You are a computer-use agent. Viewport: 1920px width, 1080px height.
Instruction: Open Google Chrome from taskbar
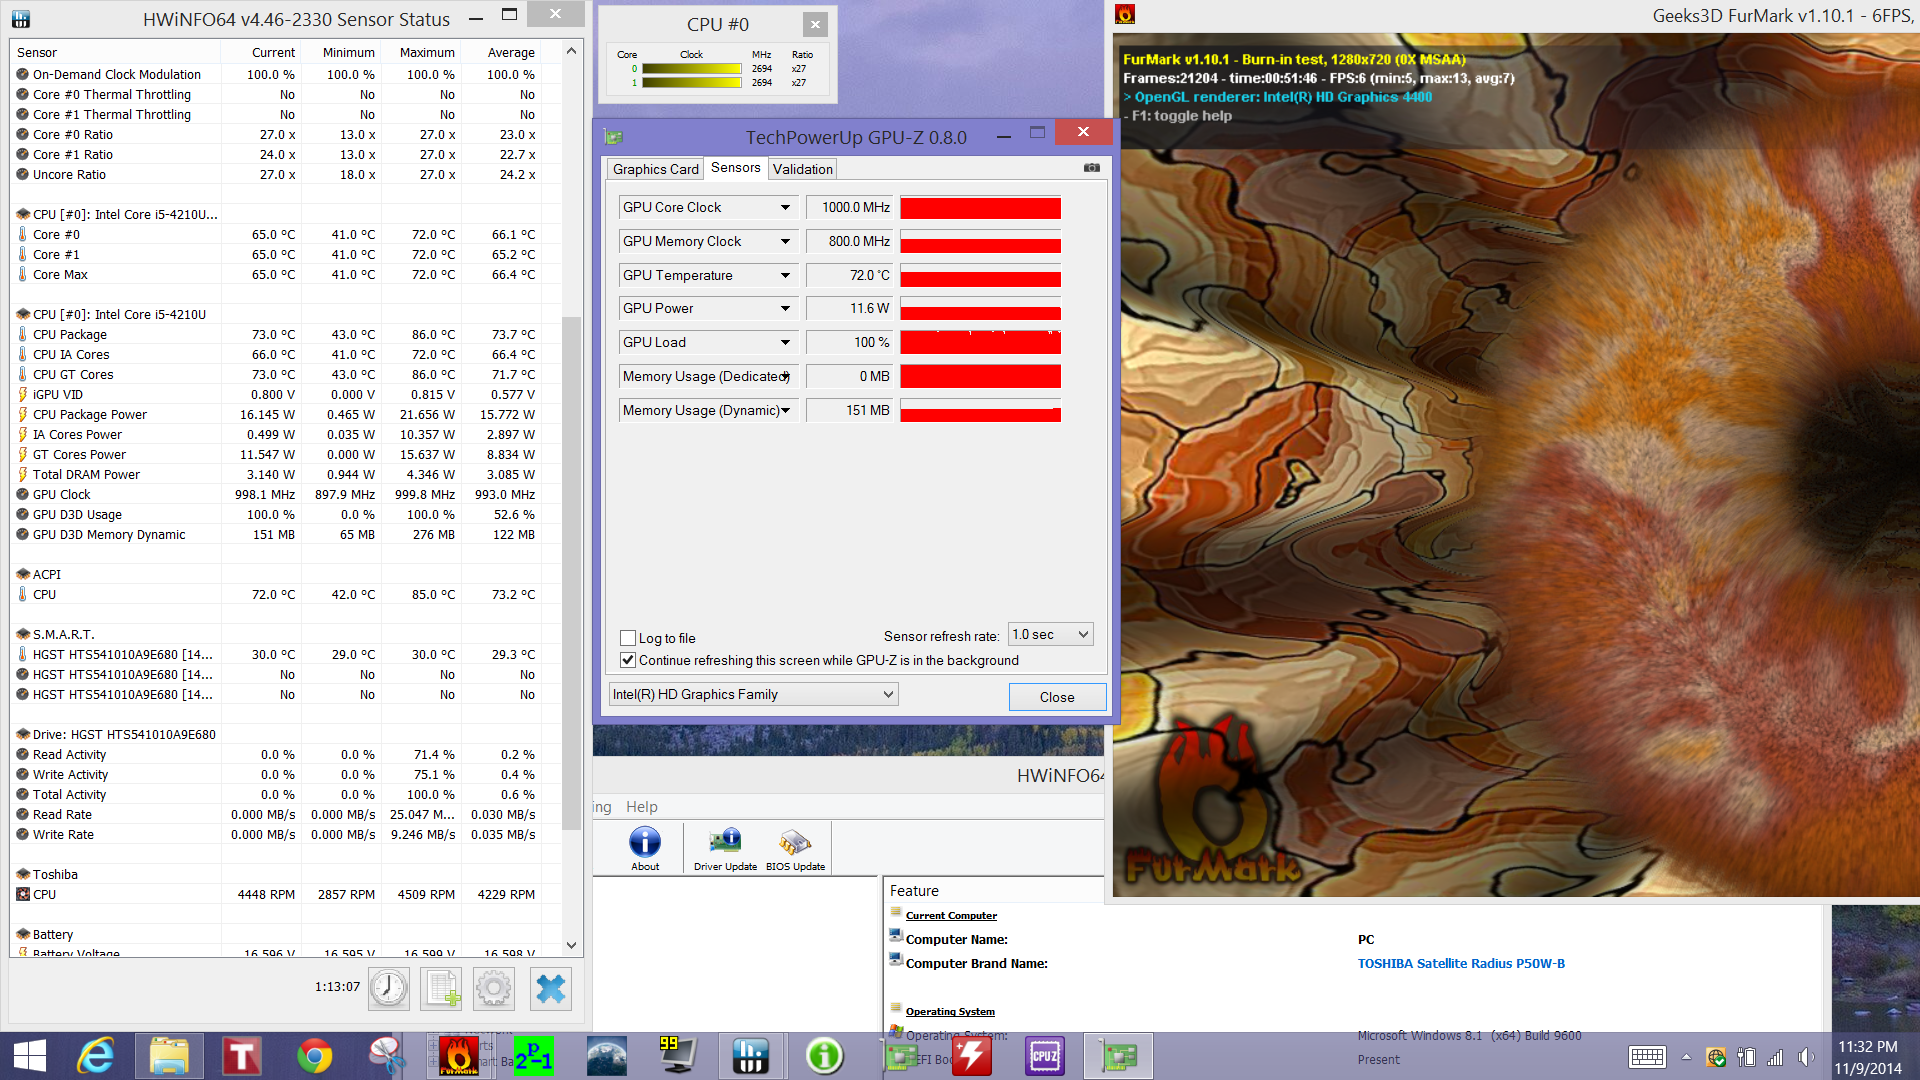314,1056
